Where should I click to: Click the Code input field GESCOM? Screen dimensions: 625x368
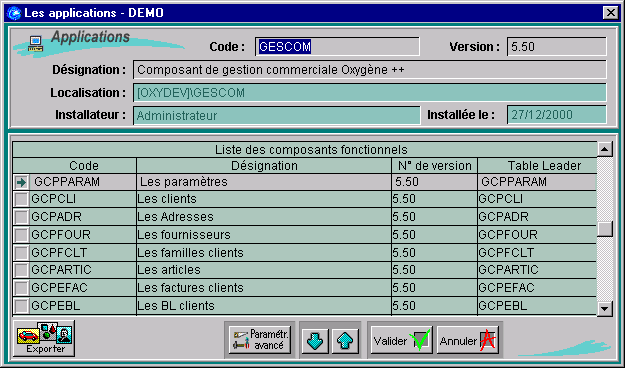coord(337,47)
